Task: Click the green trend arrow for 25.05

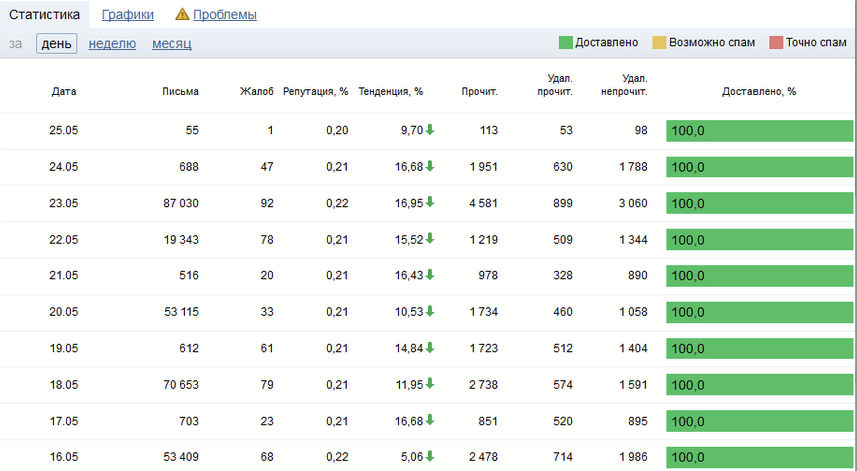Action: [x=430, y=130]
